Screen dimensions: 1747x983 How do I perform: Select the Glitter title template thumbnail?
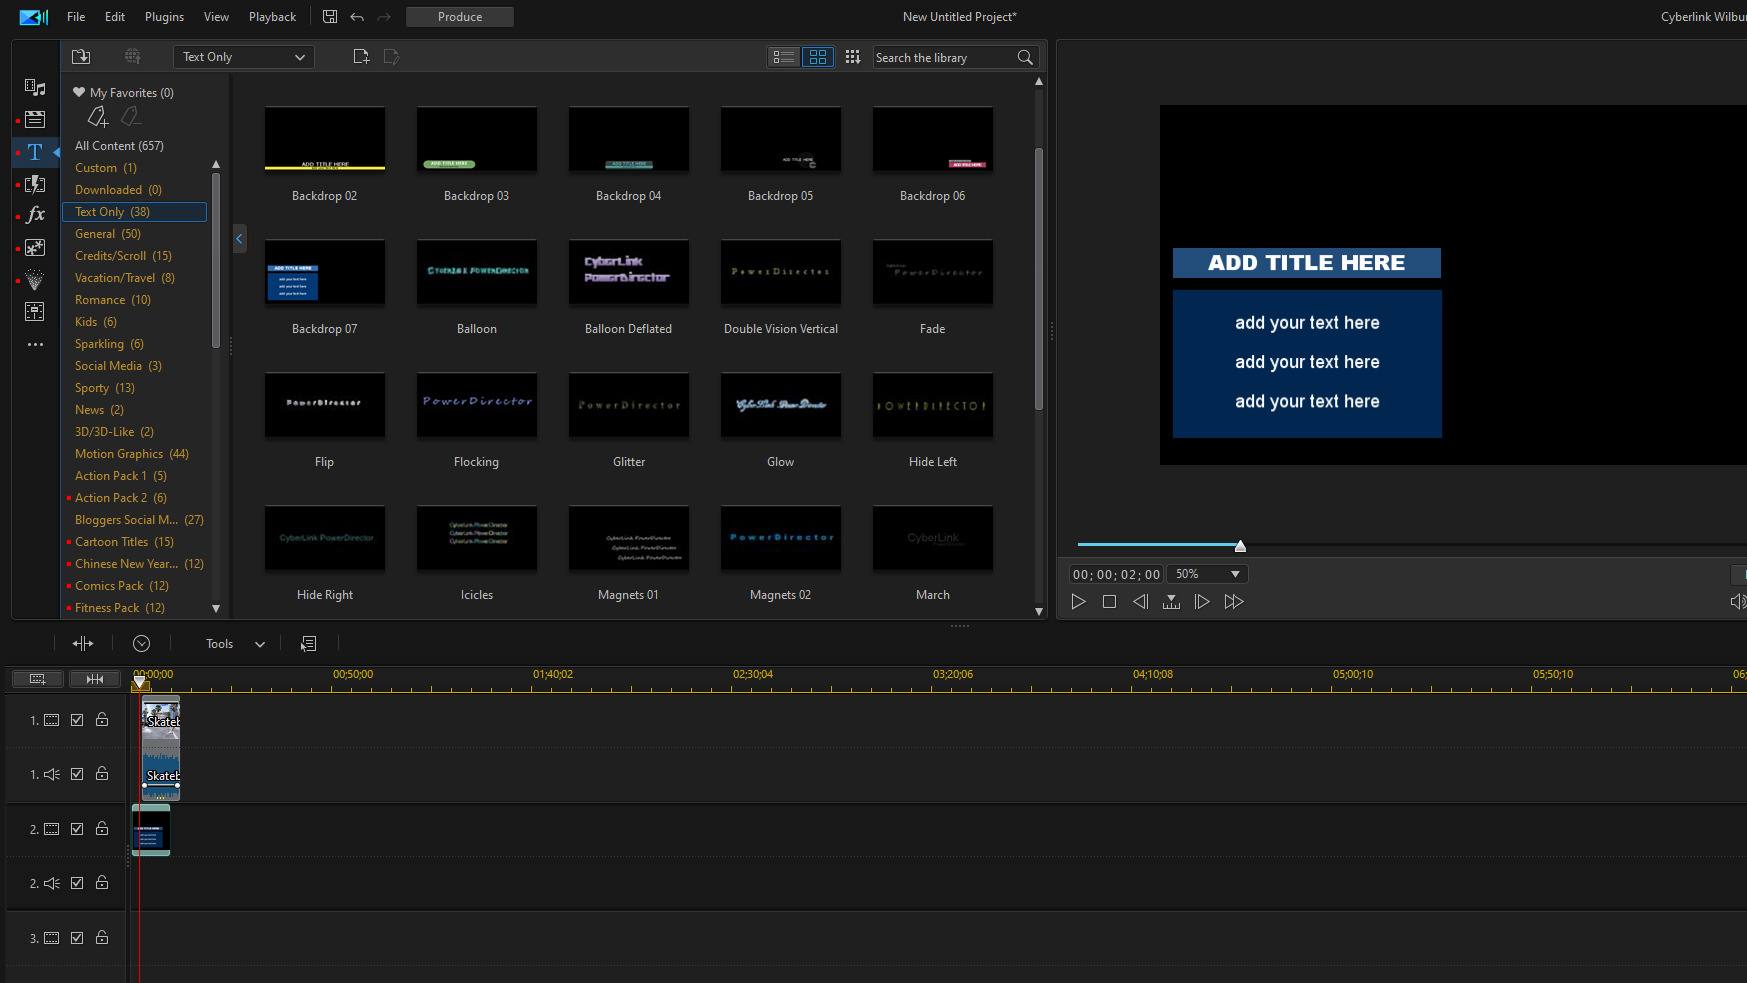click(x=628, y=405)
